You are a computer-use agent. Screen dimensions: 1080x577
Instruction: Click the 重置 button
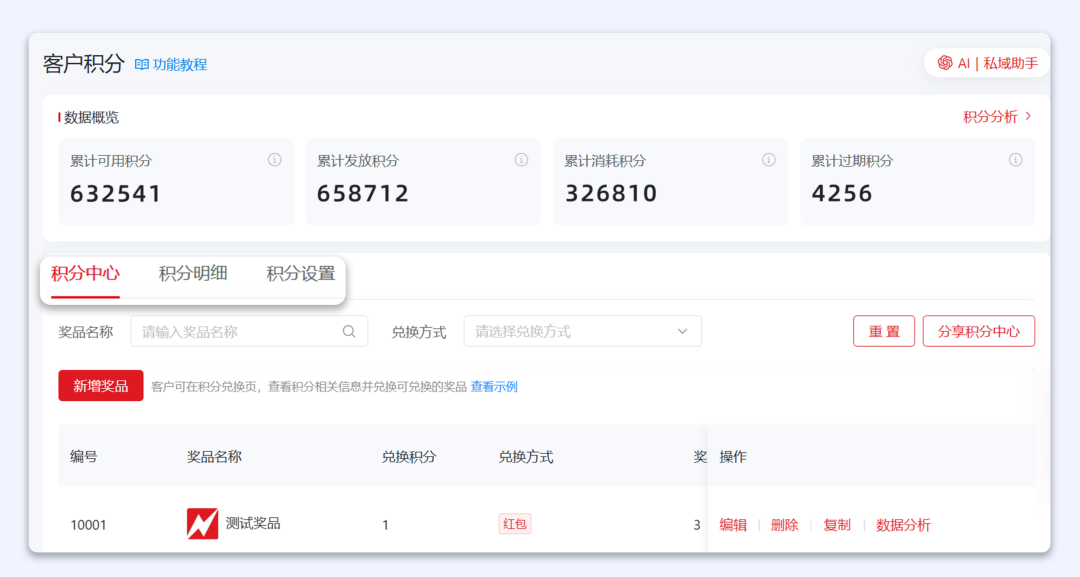tap(883, 331)
